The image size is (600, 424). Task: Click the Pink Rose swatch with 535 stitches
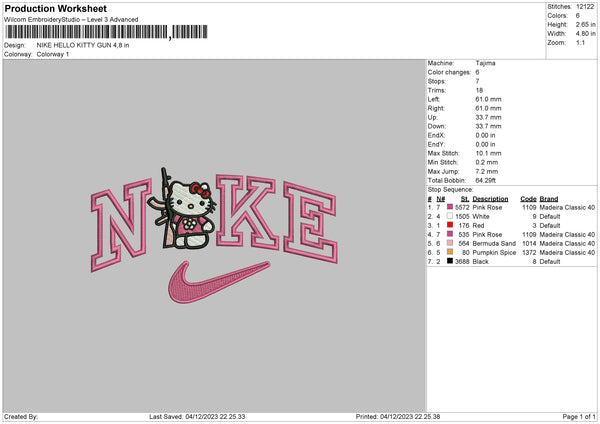point(450,234)
